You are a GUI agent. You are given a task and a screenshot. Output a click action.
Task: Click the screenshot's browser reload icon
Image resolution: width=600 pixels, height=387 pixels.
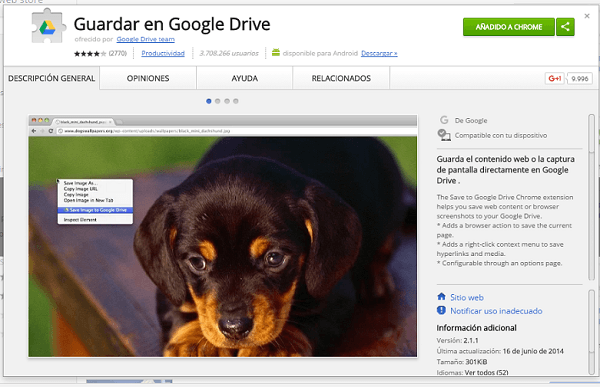point(51,131)
